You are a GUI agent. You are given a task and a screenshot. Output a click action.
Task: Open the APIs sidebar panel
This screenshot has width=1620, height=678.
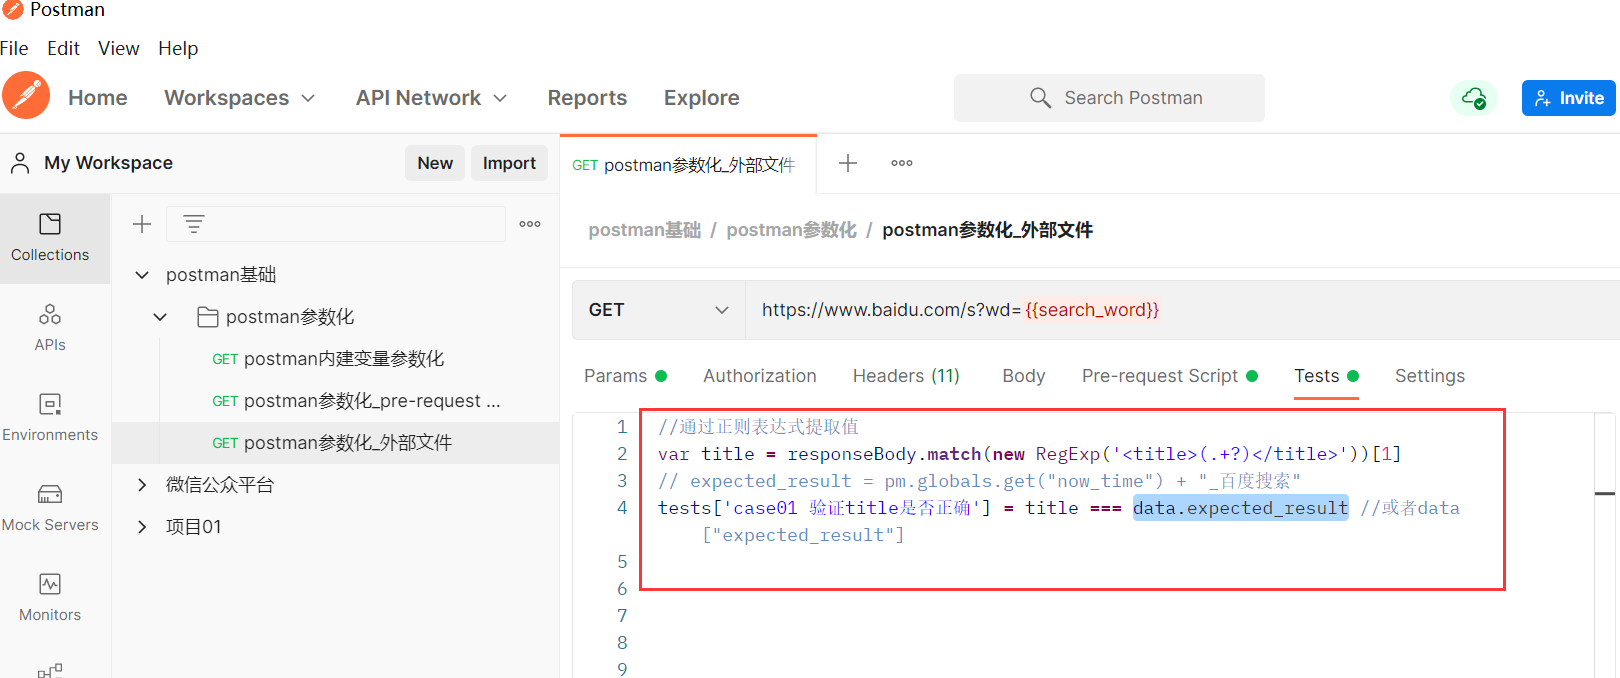[x=50, y=327]
